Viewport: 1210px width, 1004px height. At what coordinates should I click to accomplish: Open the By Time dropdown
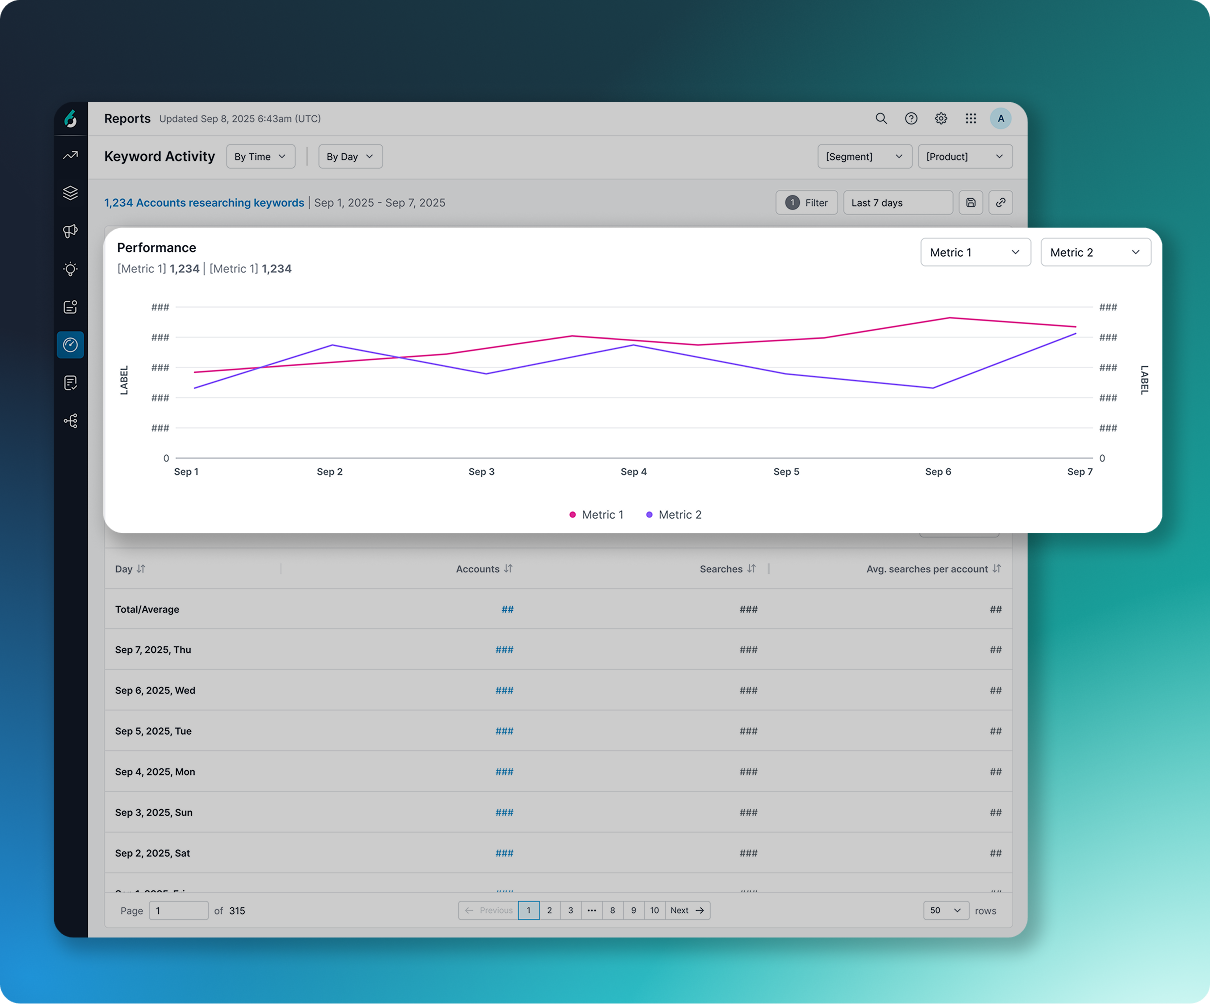pyautogui.click(x=260, y=156)
